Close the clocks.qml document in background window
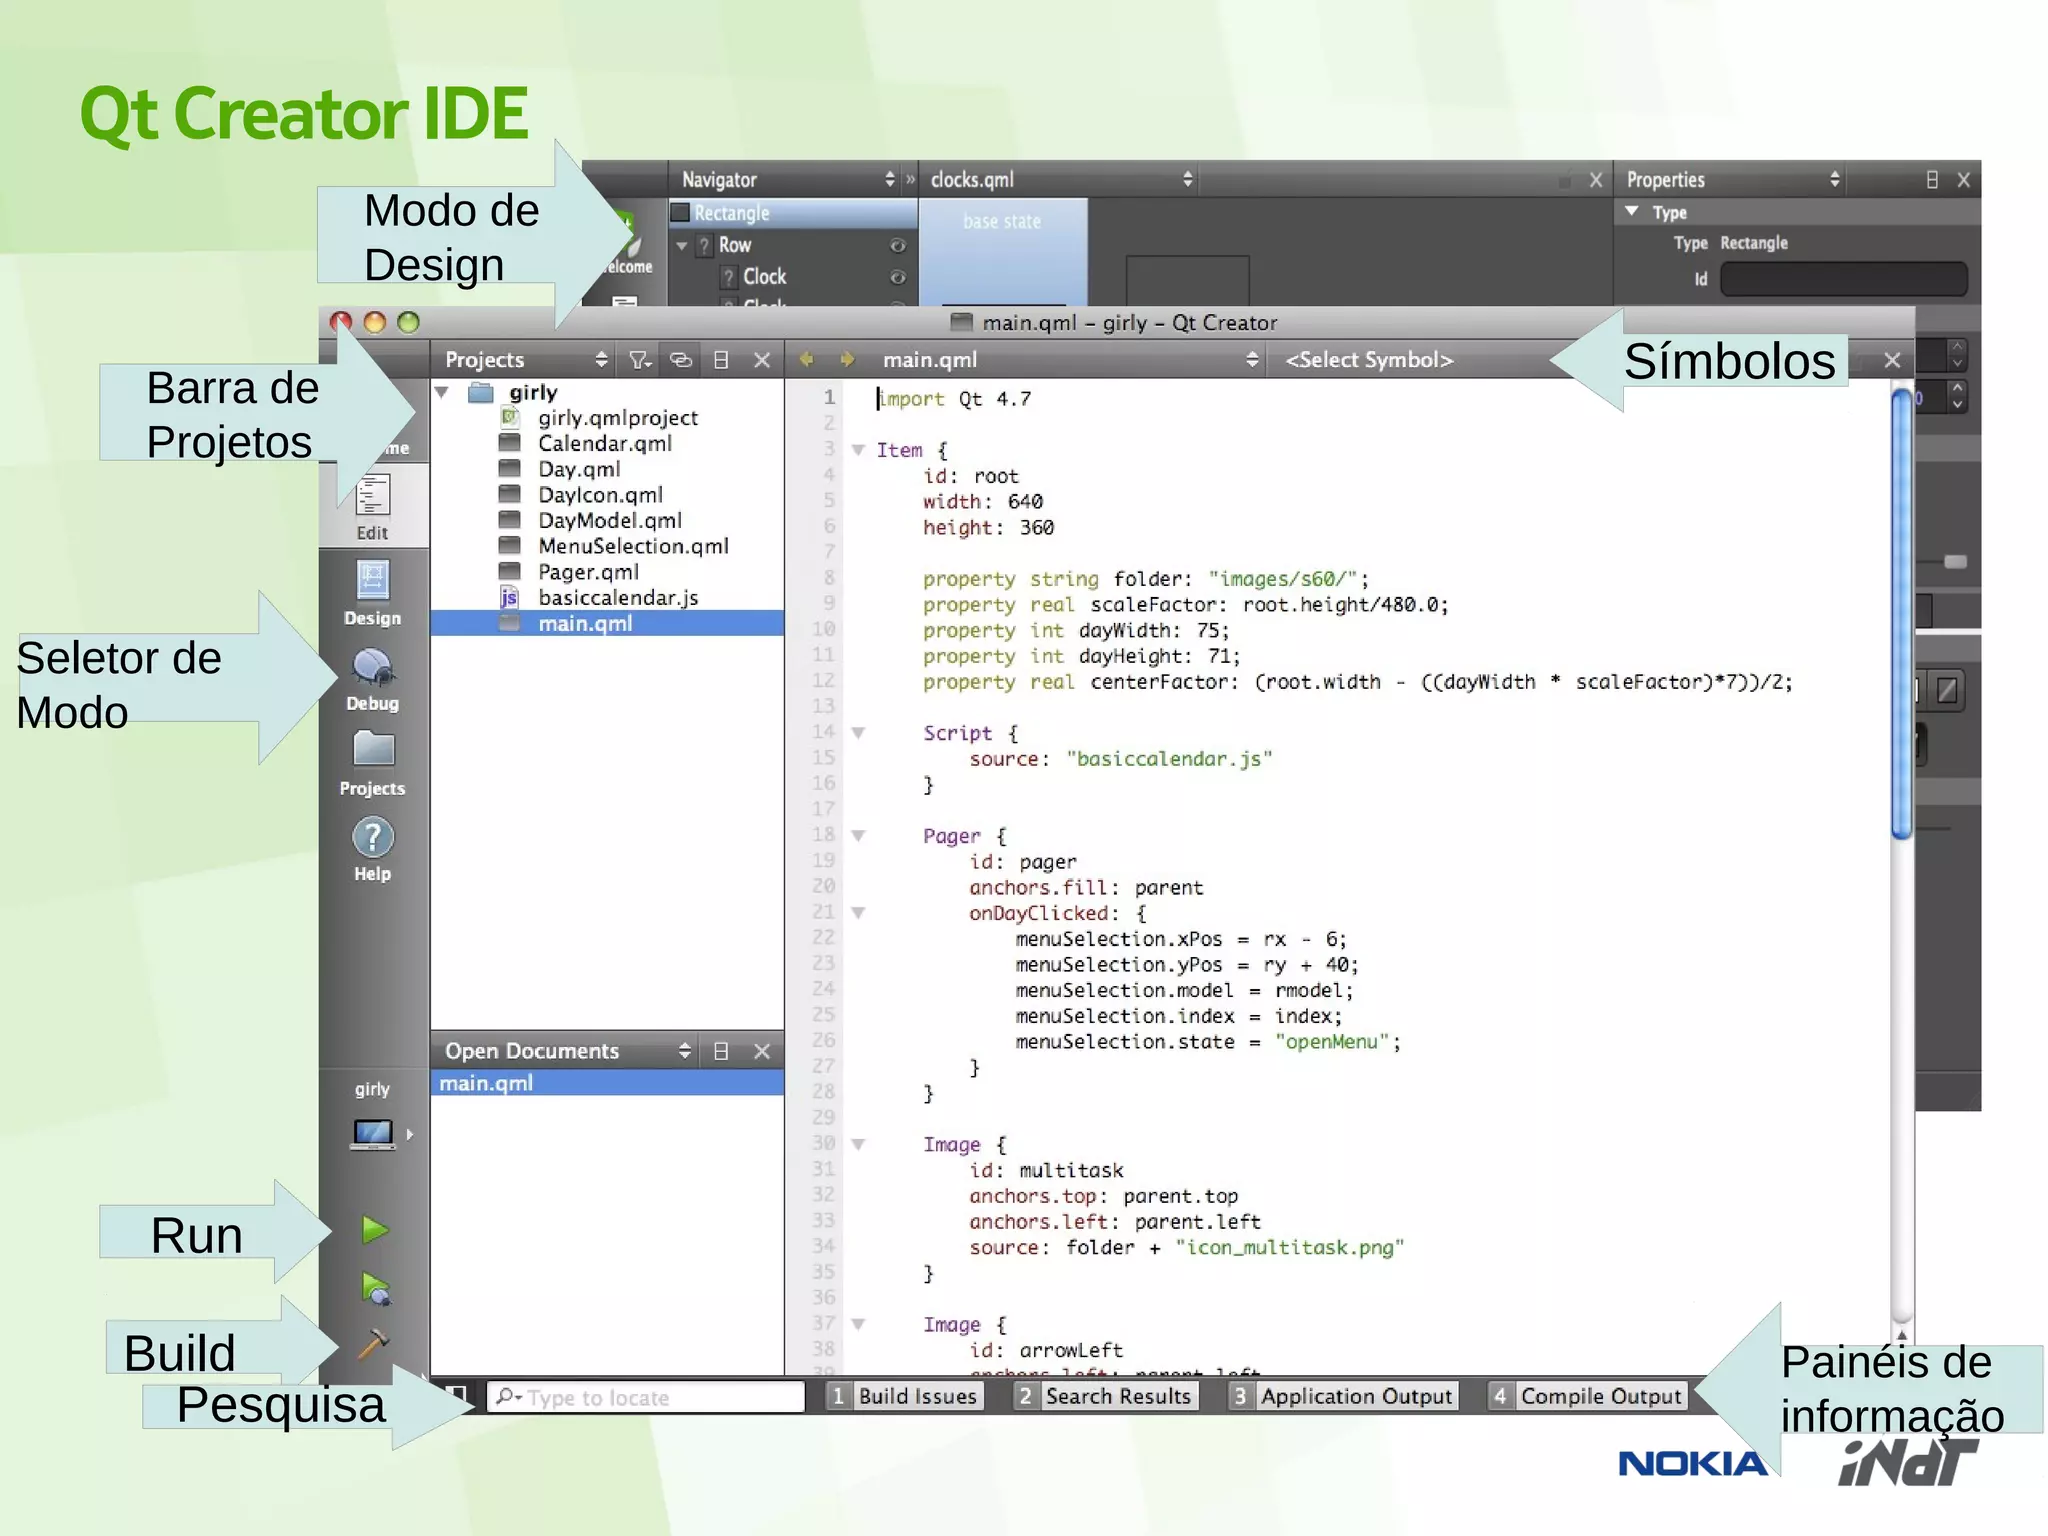2048x1536 pixels. (1596, 180)
